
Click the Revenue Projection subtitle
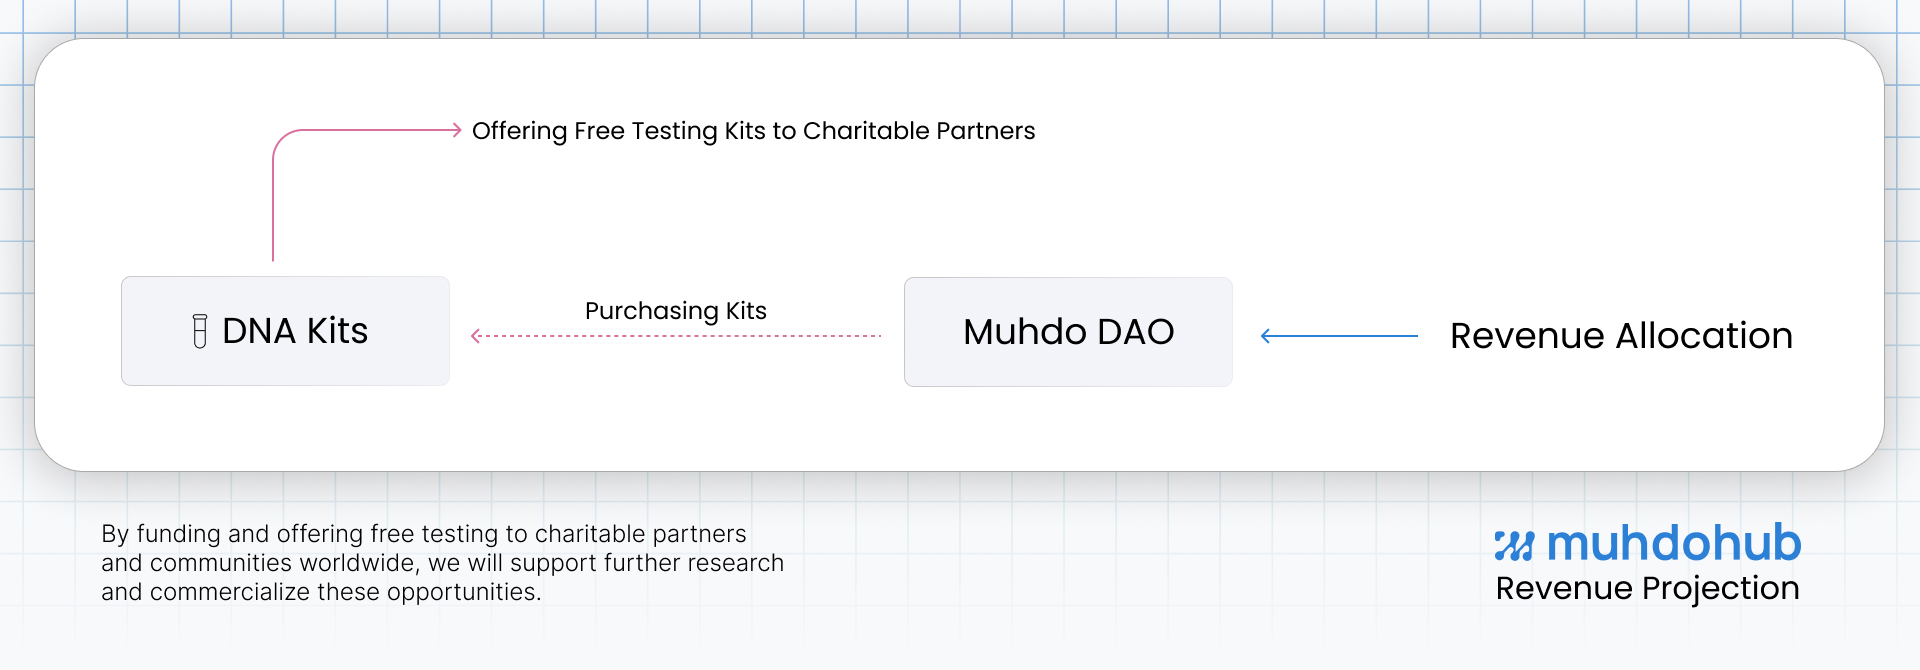click(x=1647, y=588)
